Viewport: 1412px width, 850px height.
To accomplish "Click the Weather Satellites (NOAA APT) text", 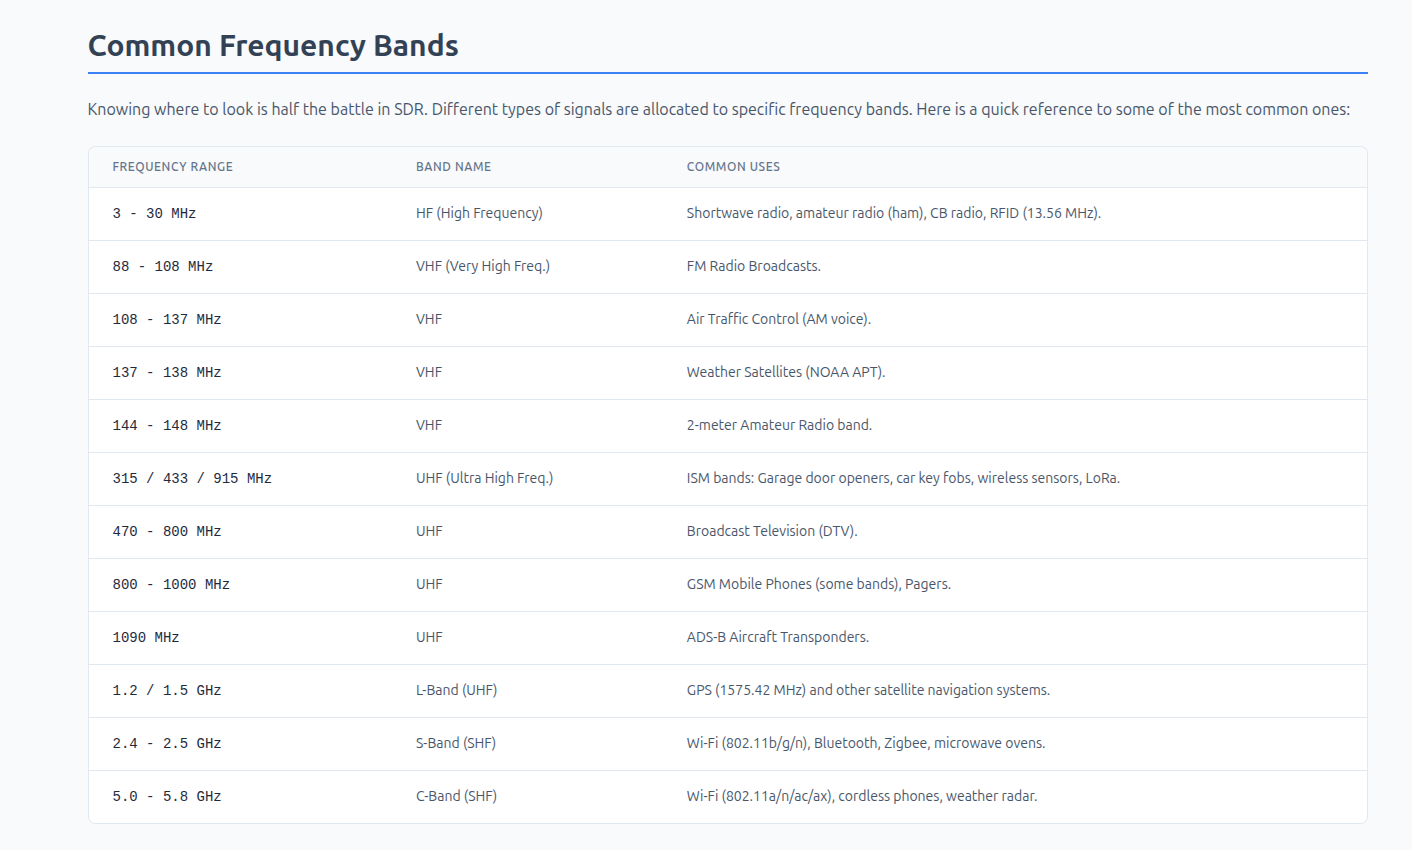I will [785, 372].
